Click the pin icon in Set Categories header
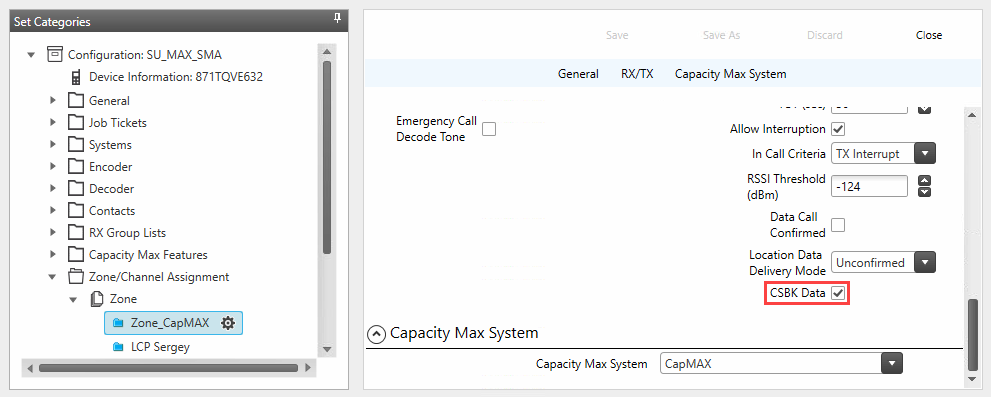Screen dimensions: 991x397 coord(337,19)
